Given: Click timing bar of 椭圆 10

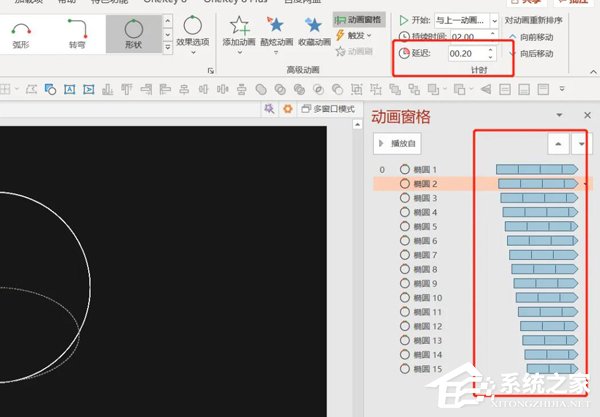Looking at the screenshot, I should [x=546, y=298].
